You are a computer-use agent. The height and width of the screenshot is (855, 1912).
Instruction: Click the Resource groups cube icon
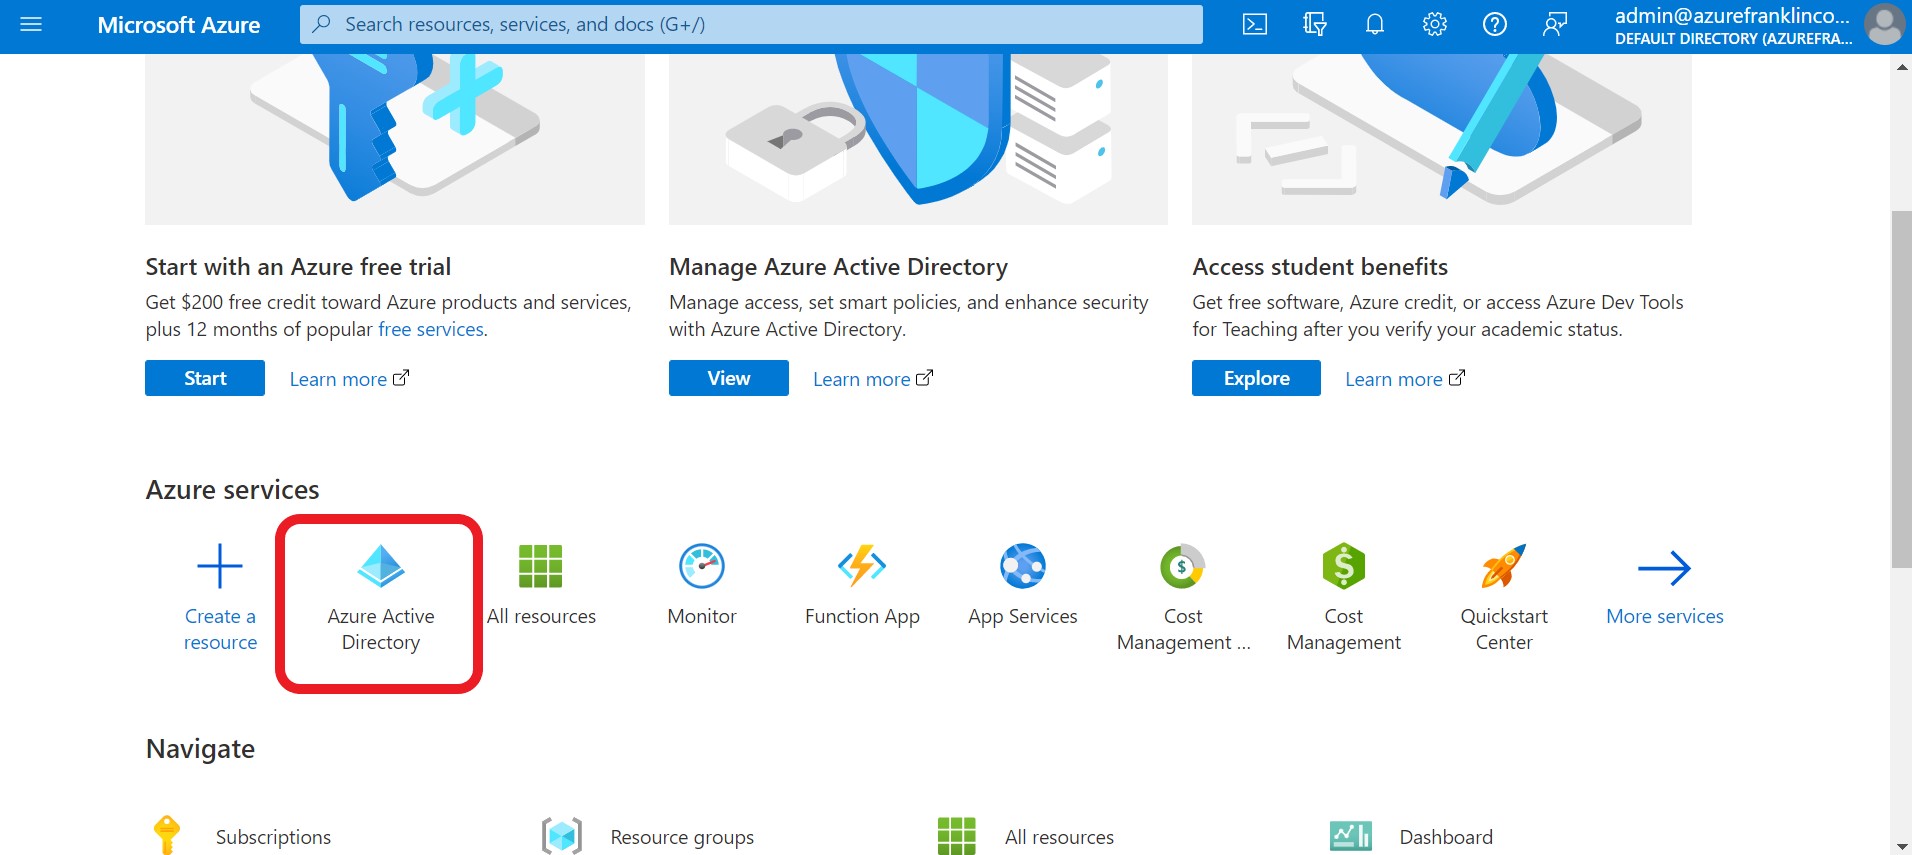(x=562, y=836)
